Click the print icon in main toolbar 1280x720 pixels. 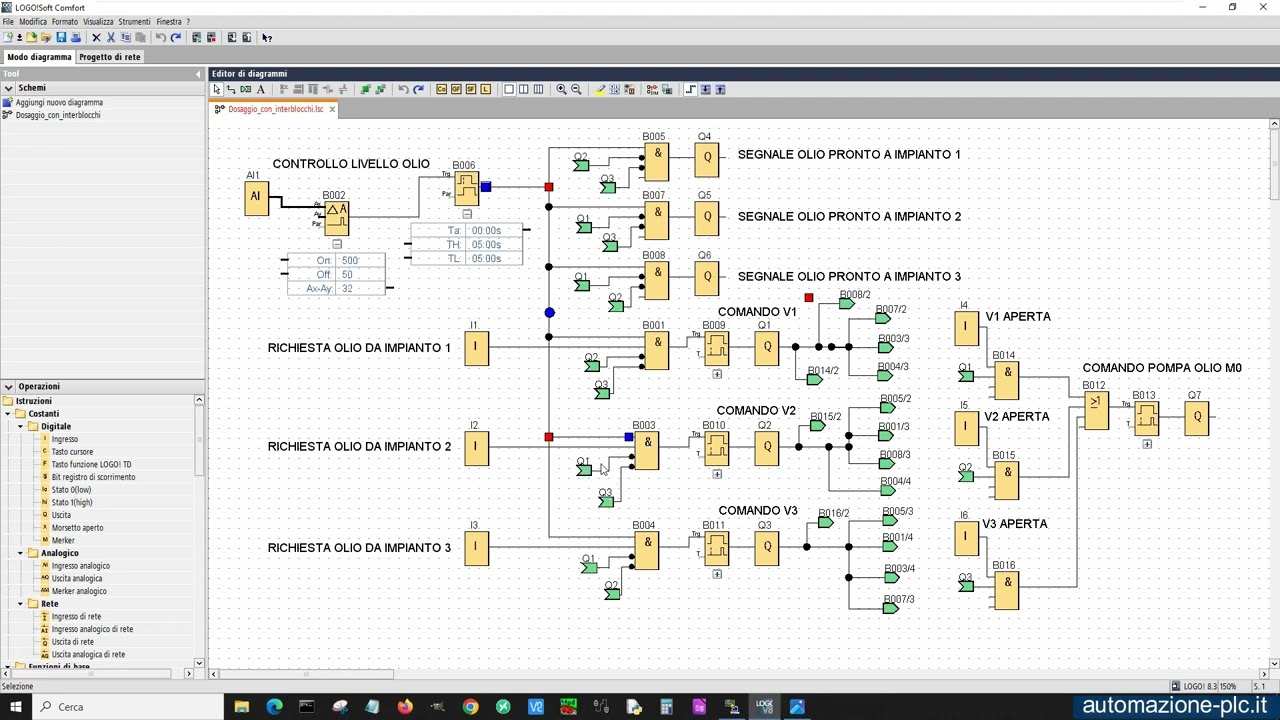(x=75, y=37)
